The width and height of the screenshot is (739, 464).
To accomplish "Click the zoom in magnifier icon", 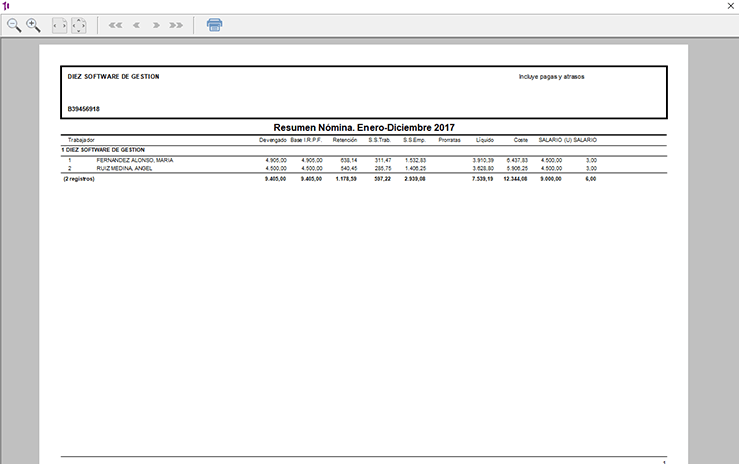I will click(33, 25).
